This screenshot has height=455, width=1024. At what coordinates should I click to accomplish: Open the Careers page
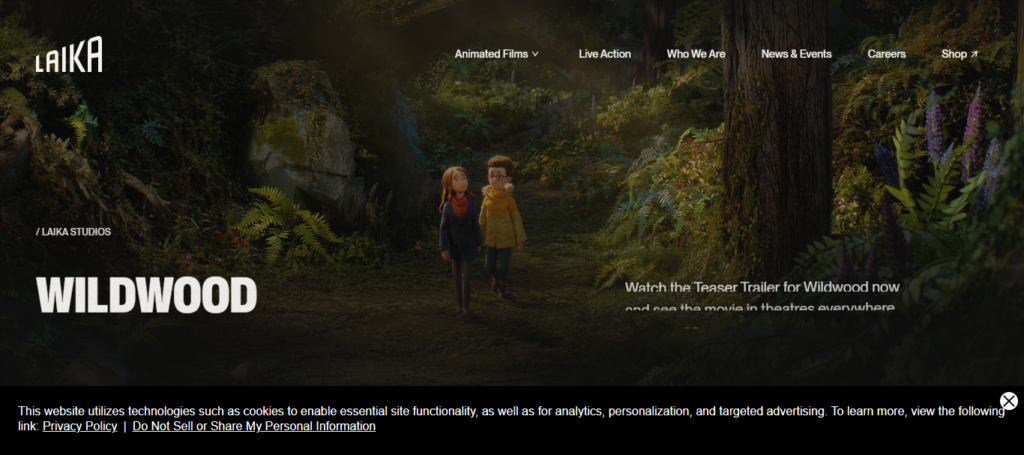886,54
